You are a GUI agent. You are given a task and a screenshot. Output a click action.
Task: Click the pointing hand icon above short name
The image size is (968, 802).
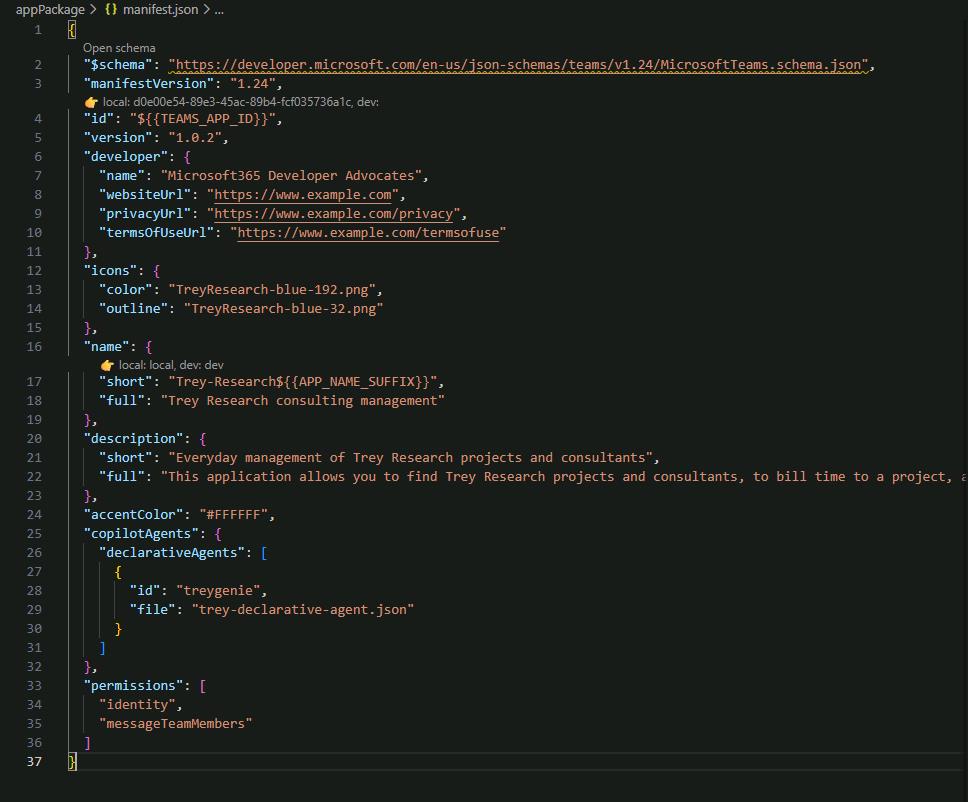[x=107, y=365]
